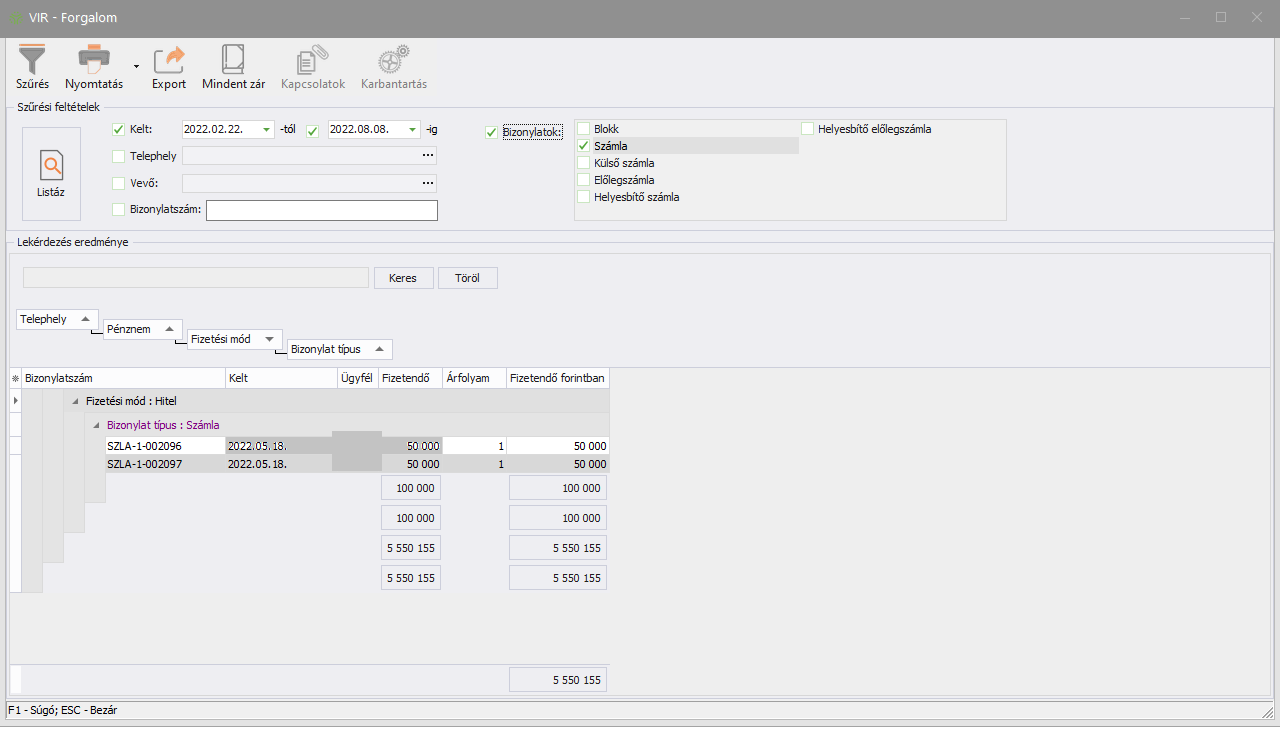Open the start date dropdown calendar
The height and width of the screenshot is (730, 1280).
point(266,129)
